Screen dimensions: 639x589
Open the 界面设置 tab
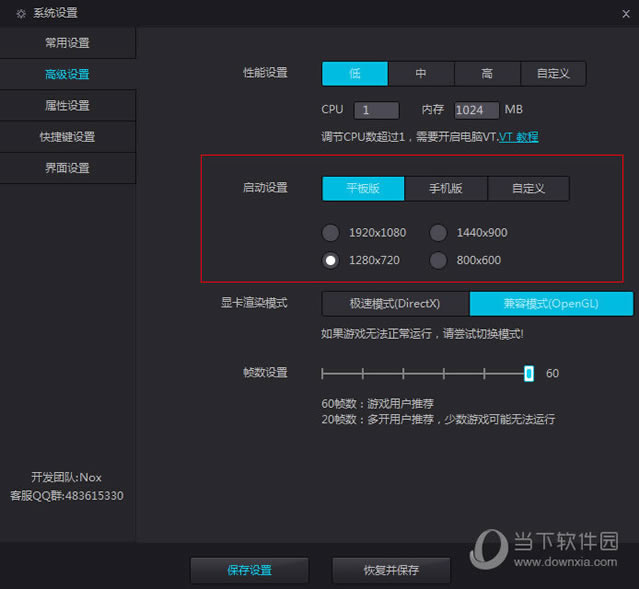67,167
